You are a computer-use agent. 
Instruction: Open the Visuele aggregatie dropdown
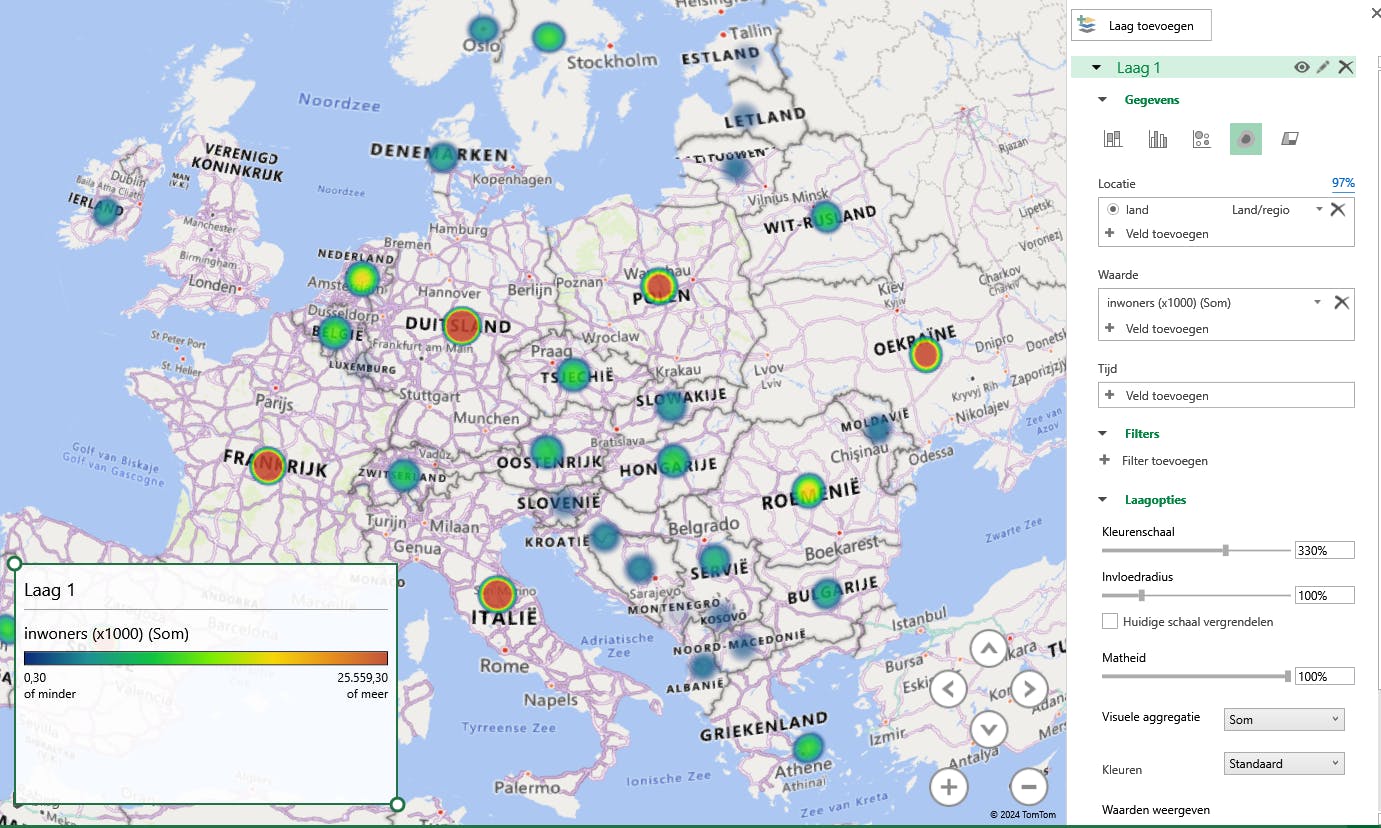[1284, 719]
